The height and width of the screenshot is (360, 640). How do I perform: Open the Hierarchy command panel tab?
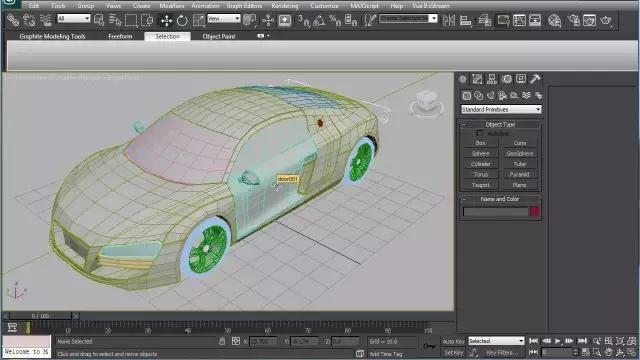pos(491,79)
